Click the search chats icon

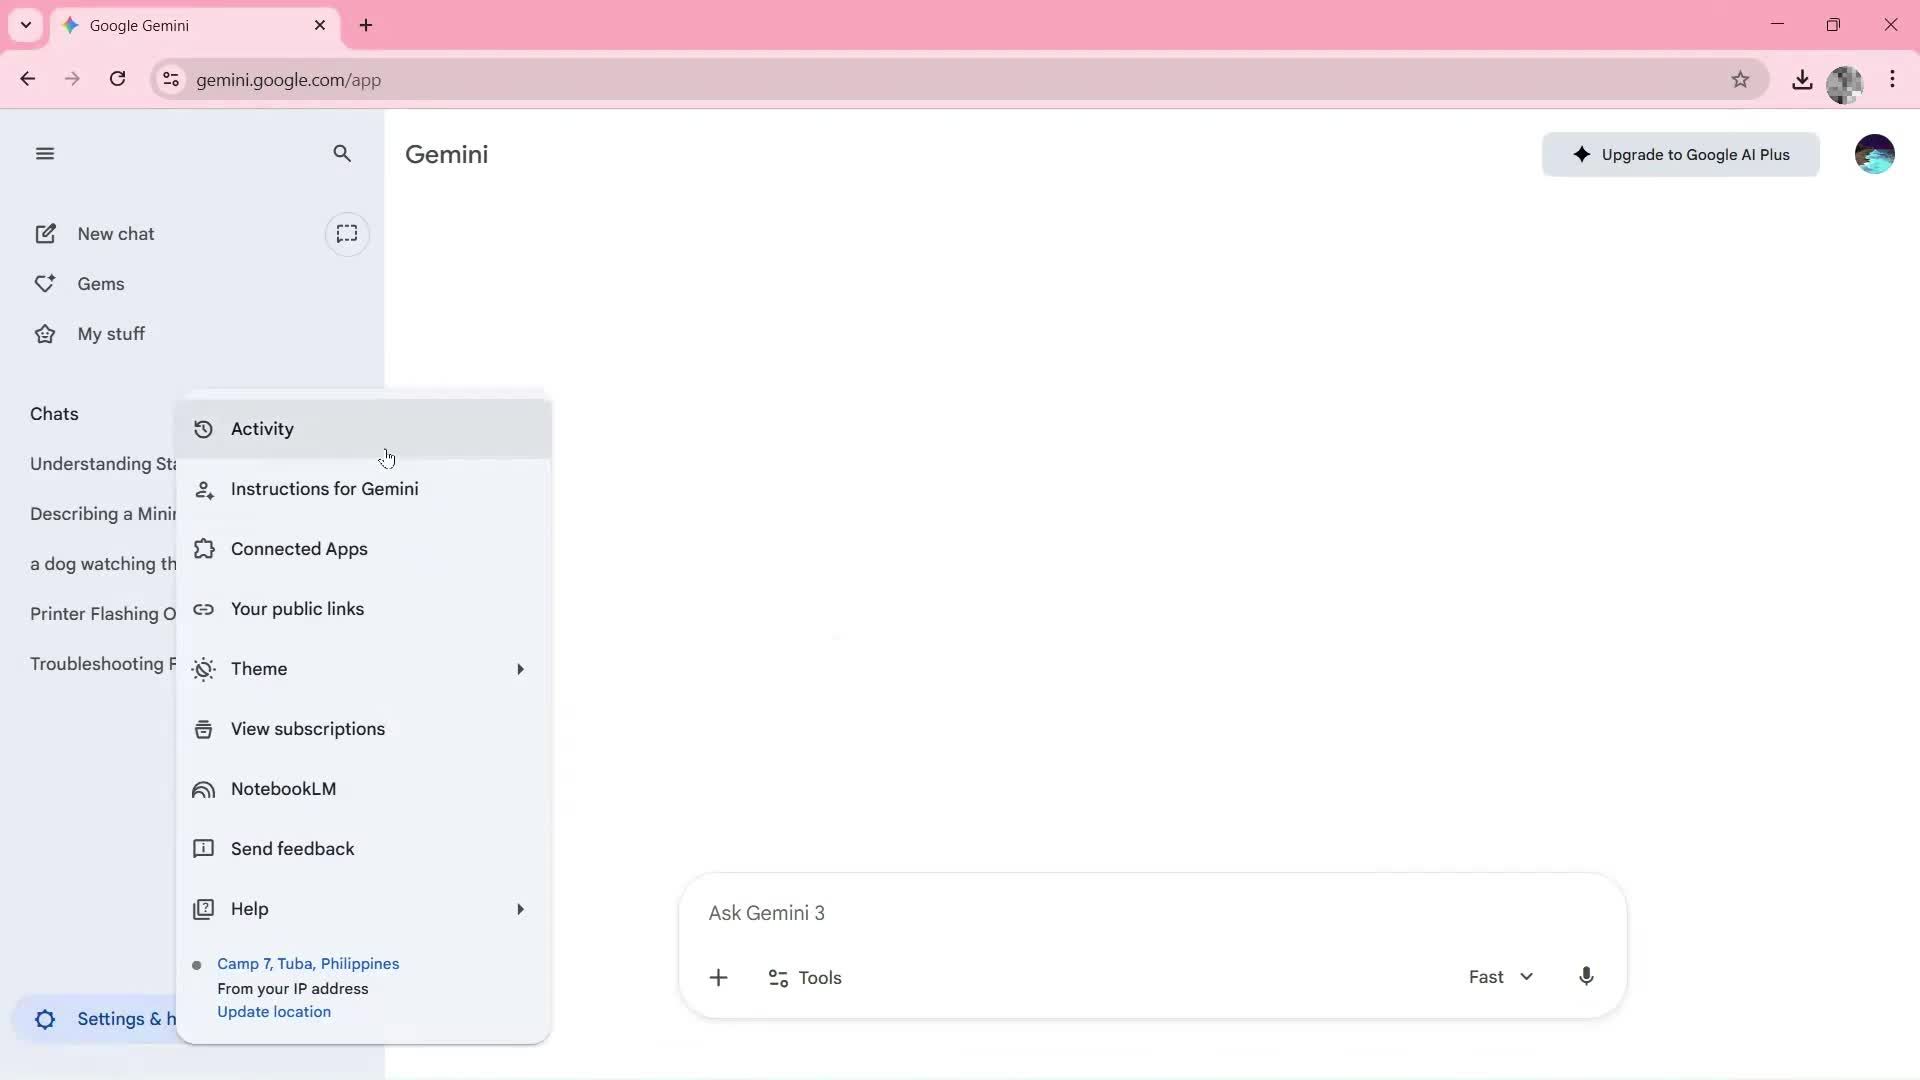[x=342, y=153]
